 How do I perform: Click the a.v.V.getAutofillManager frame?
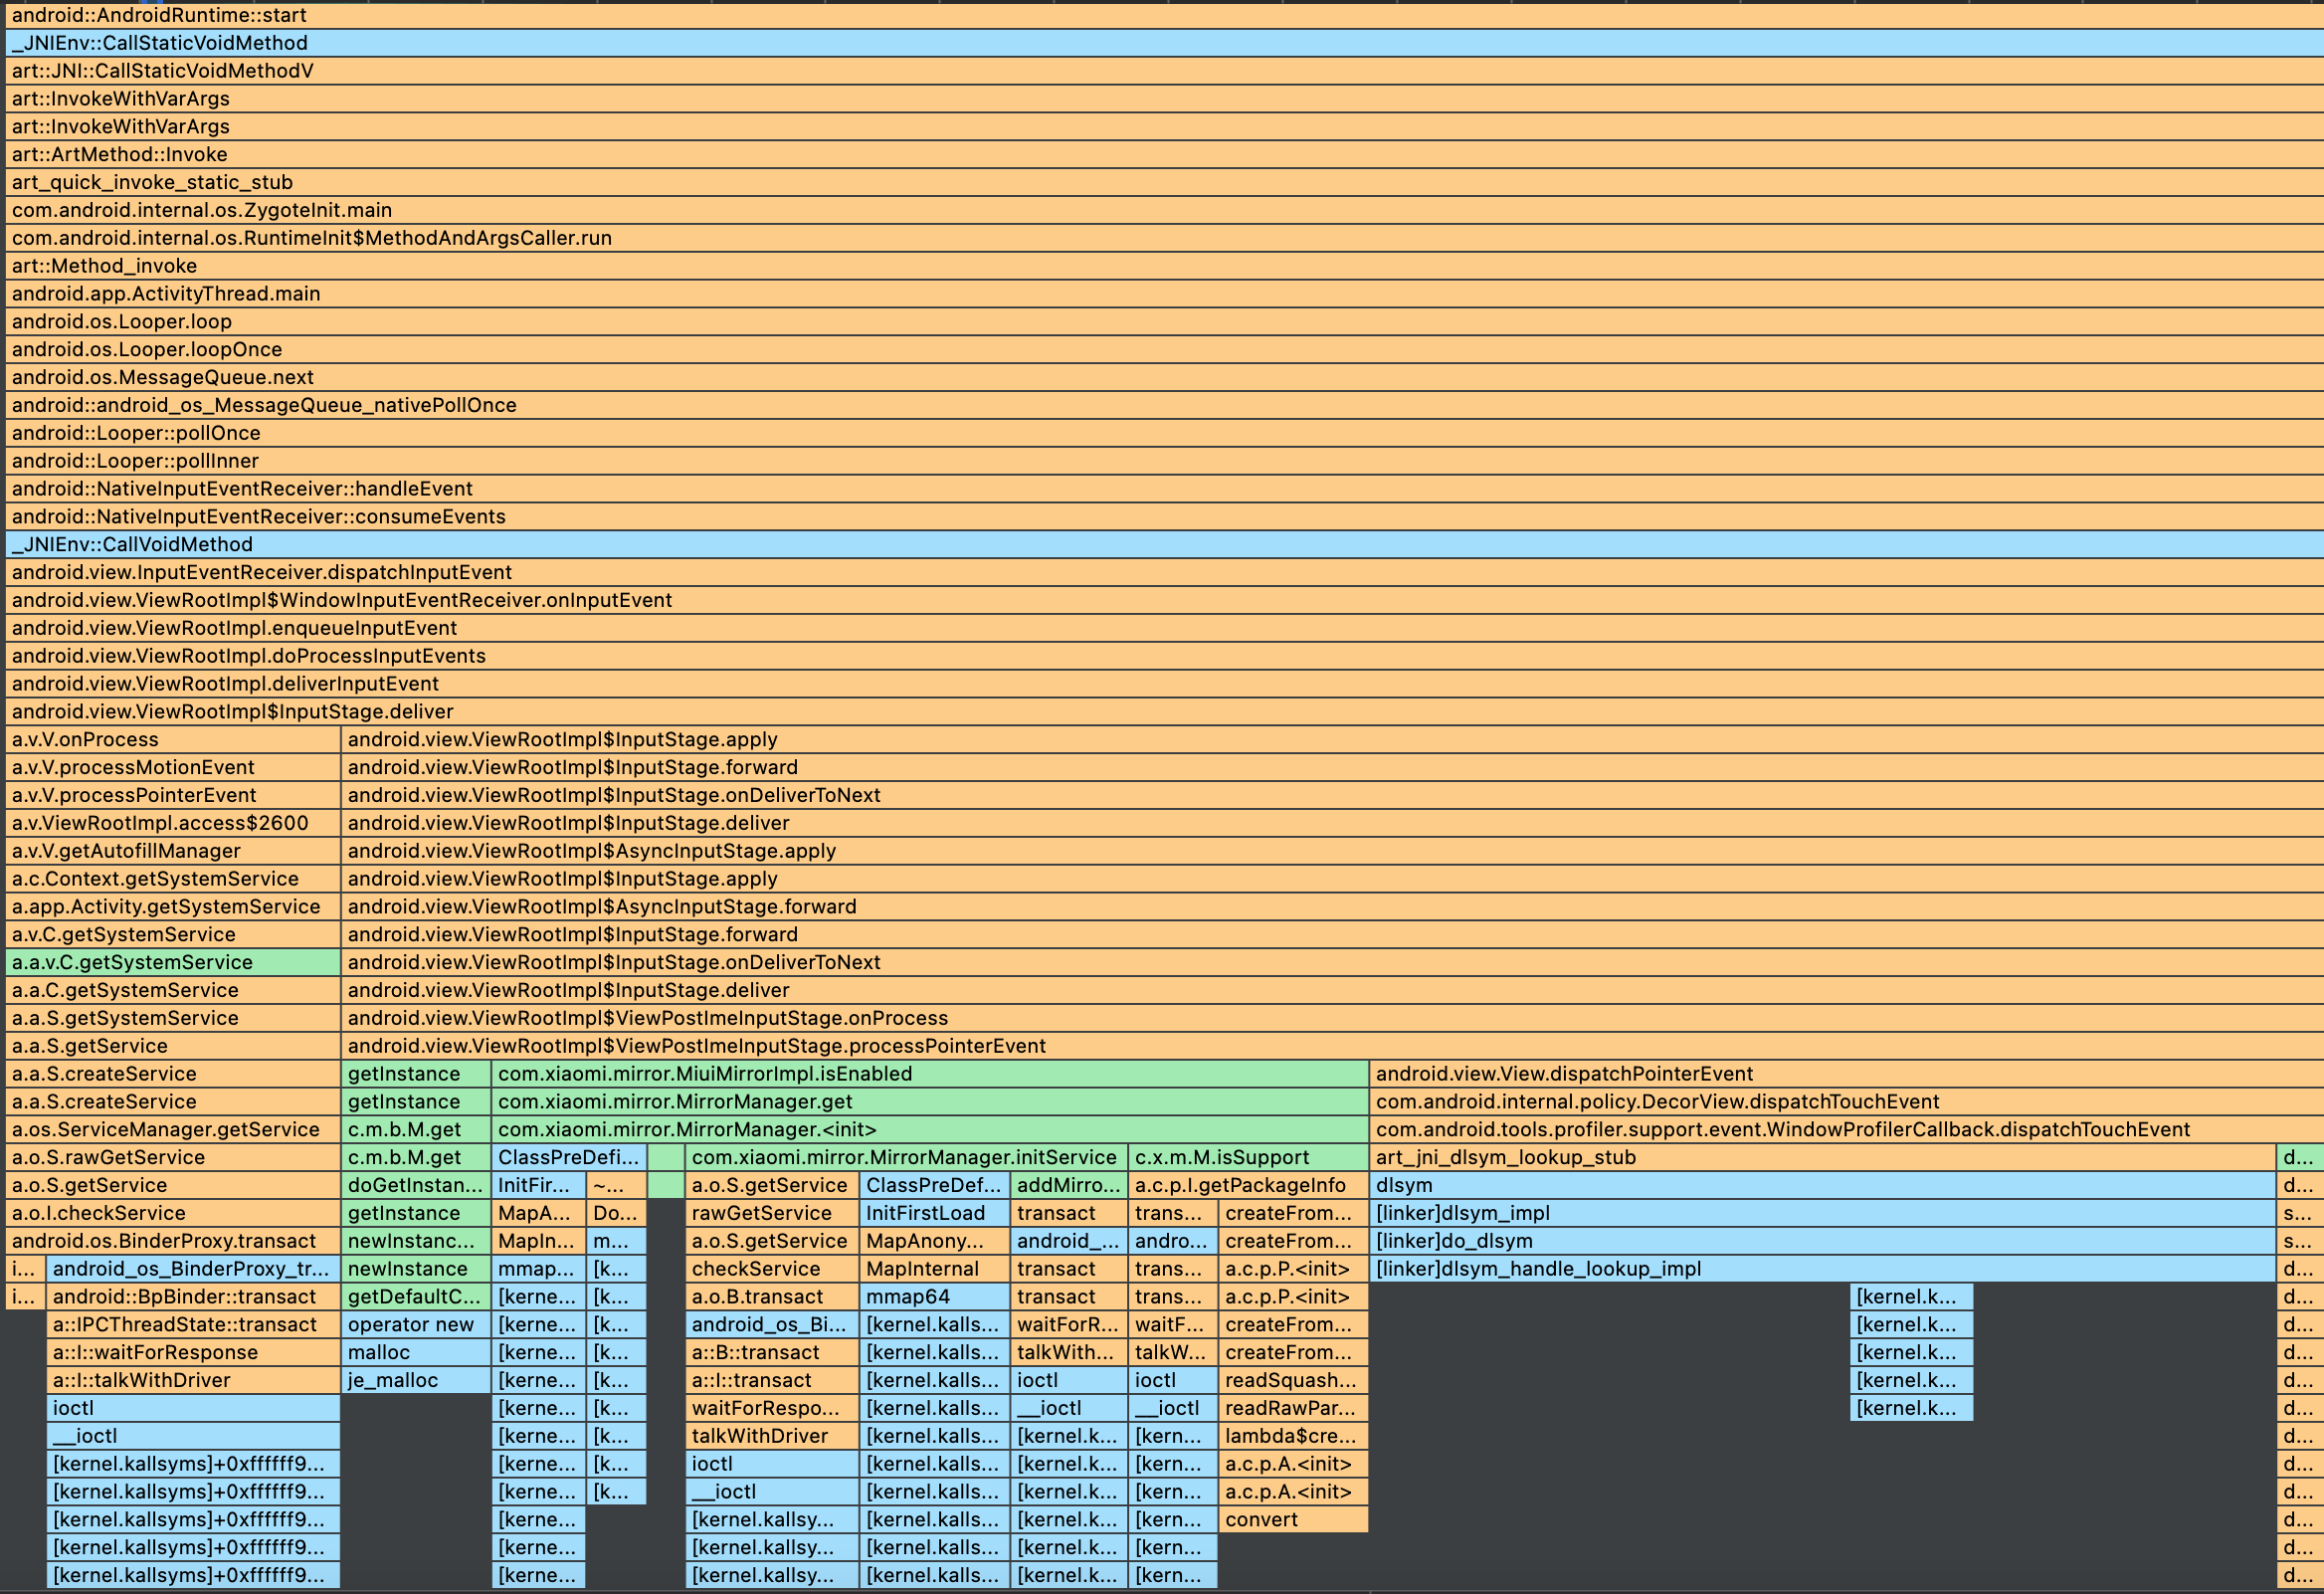click(x=172, y=851)
